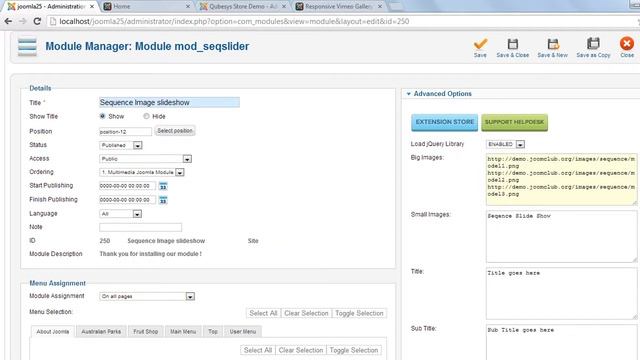Click upper Clear Selection in Menu Selection
The width and height of the screenshot is (640, 360).
tap(306, 313)
